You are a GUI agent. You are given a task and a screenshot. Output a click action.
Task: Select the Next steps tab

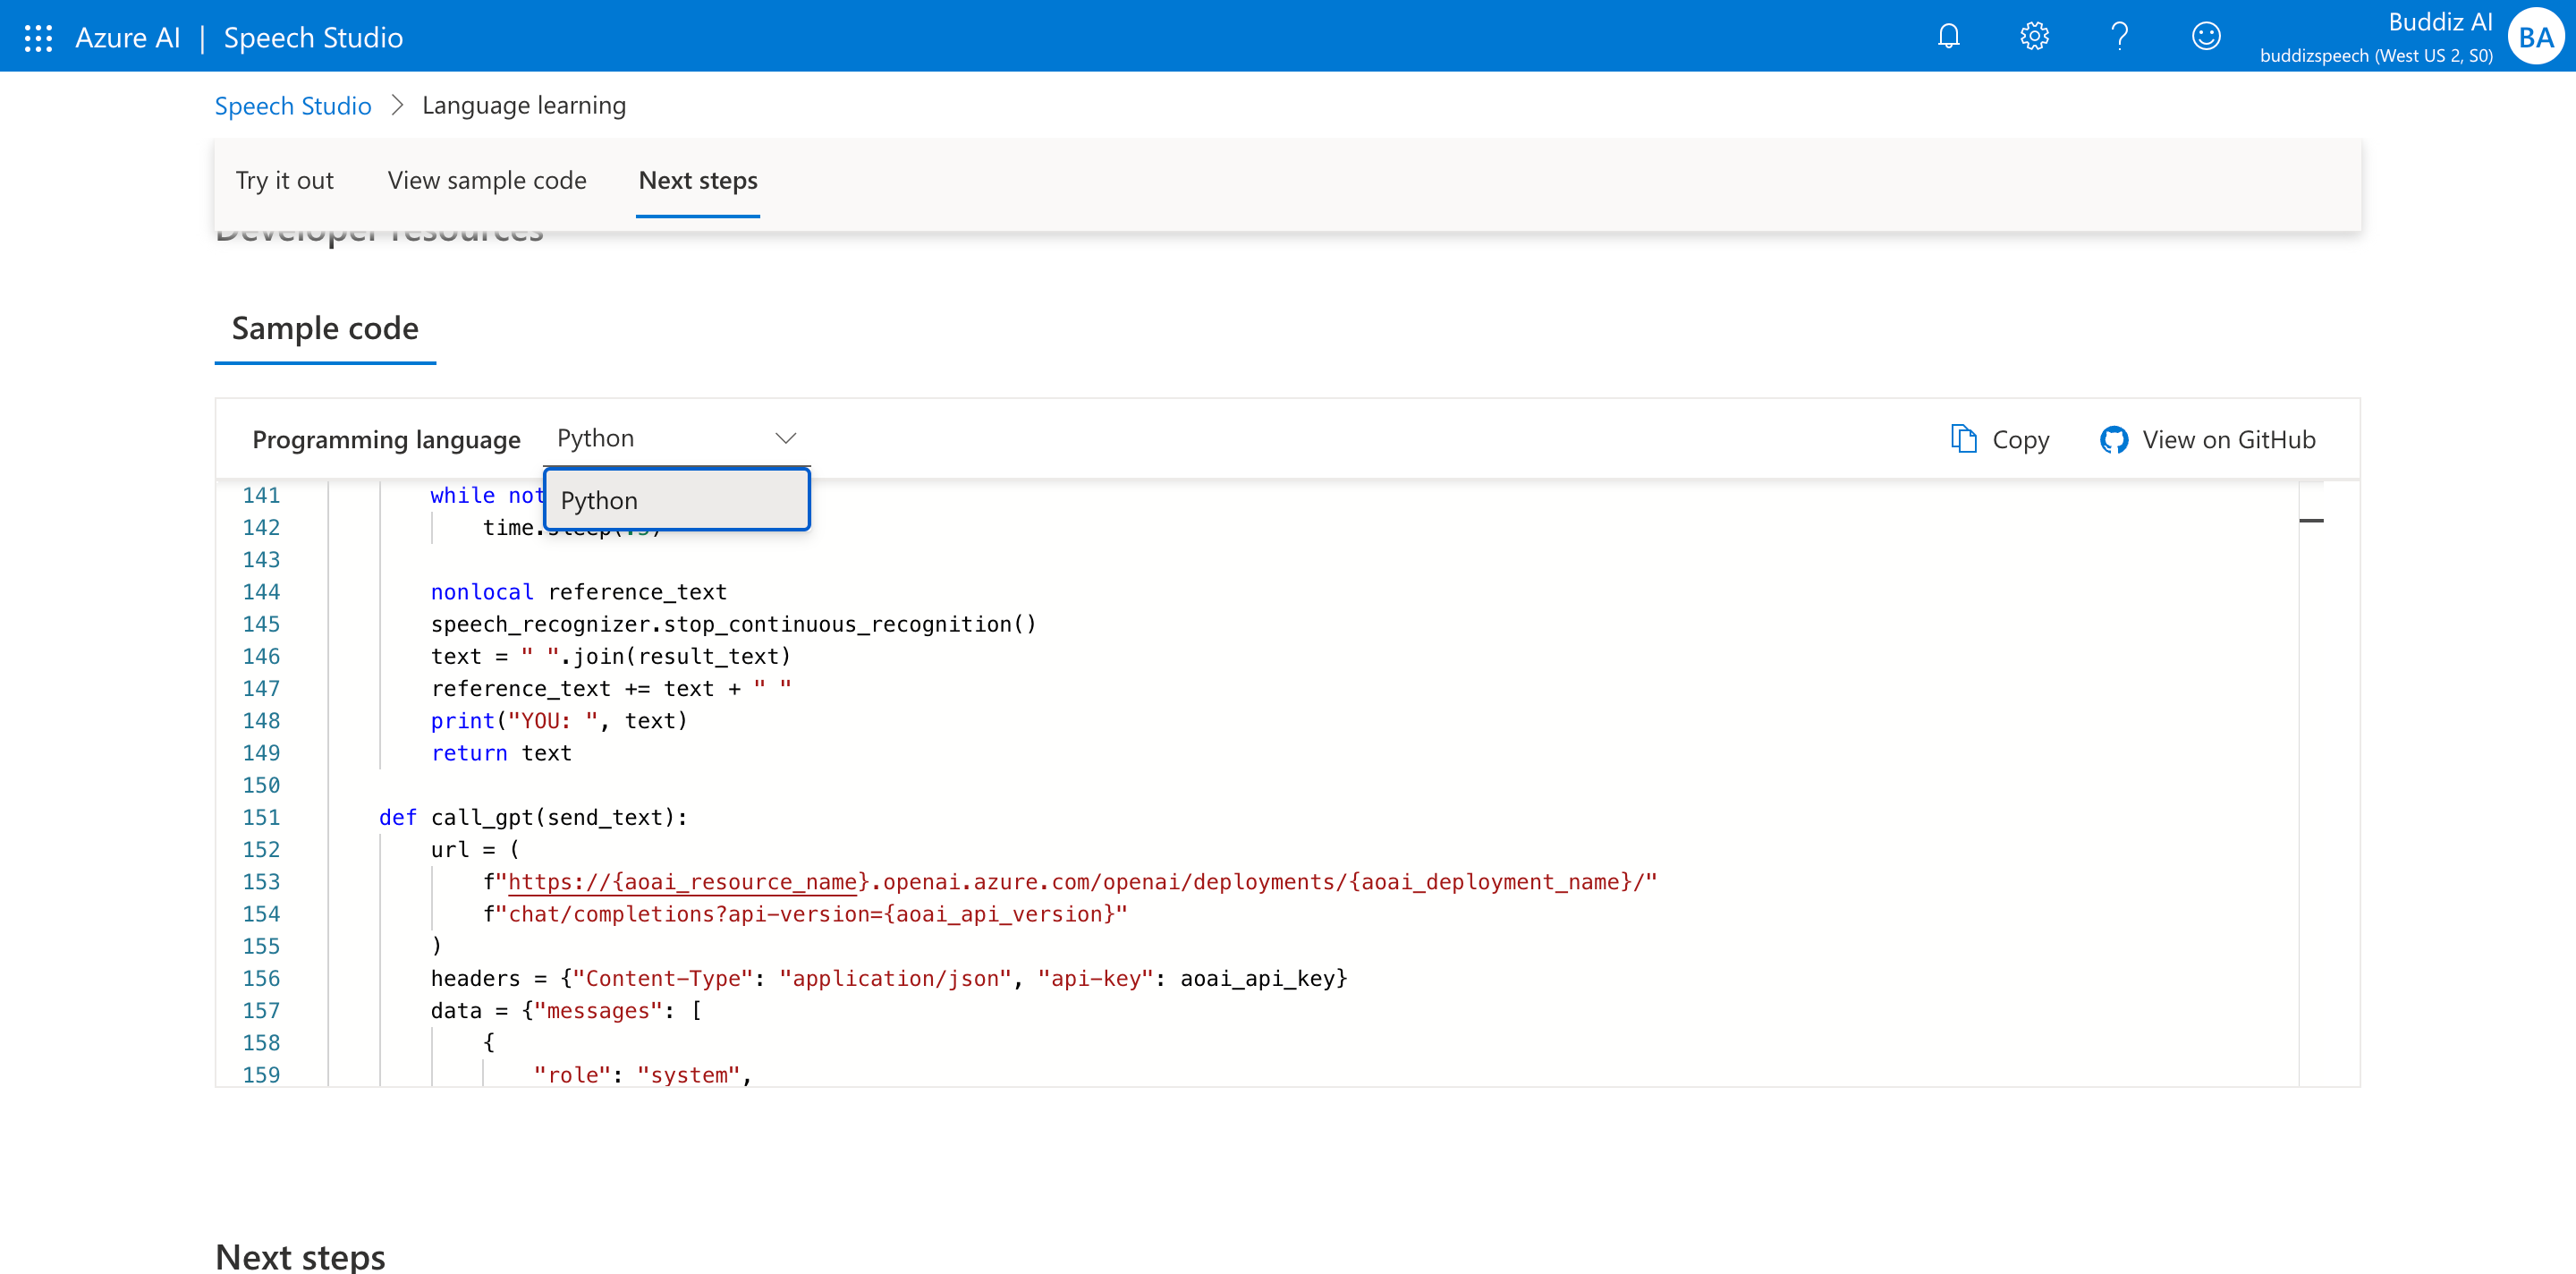tap(698, 181)
